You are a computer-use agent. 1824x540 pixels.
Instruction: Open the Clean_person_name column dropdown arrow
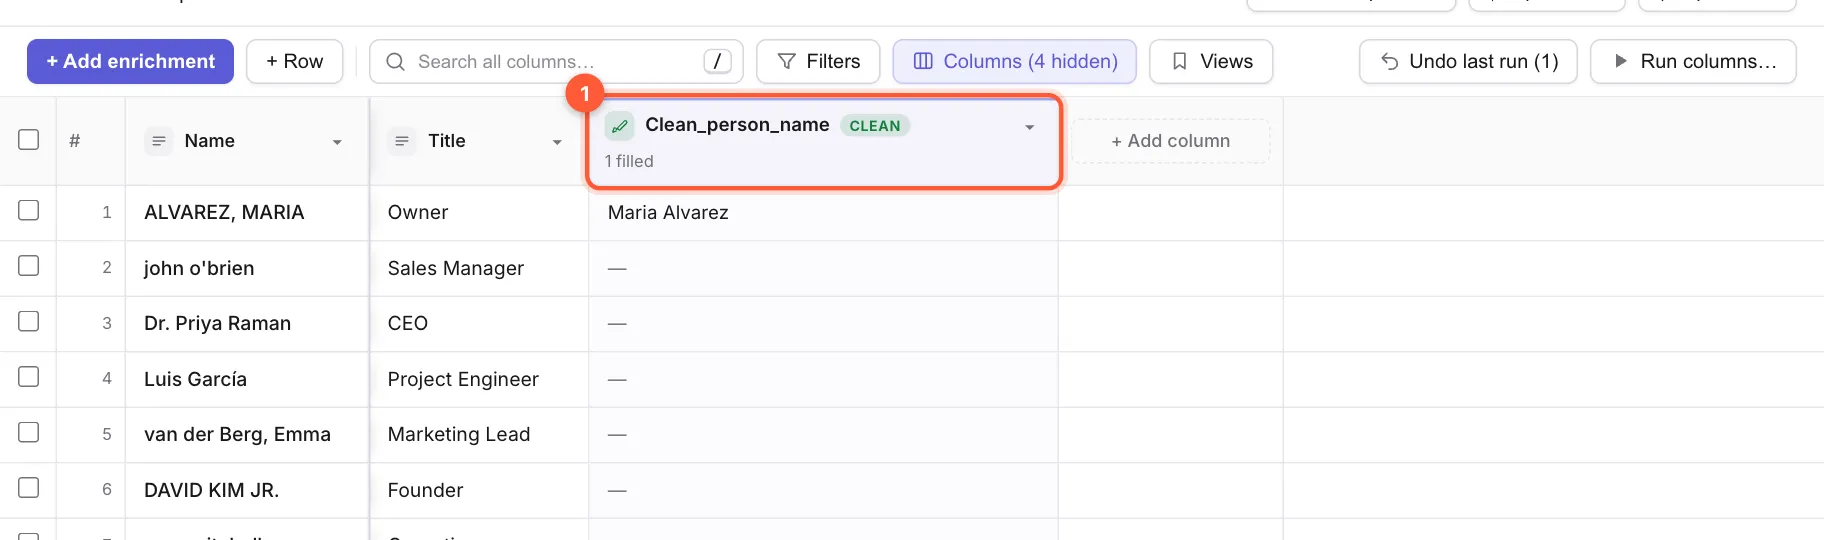tap(1029, 127)
